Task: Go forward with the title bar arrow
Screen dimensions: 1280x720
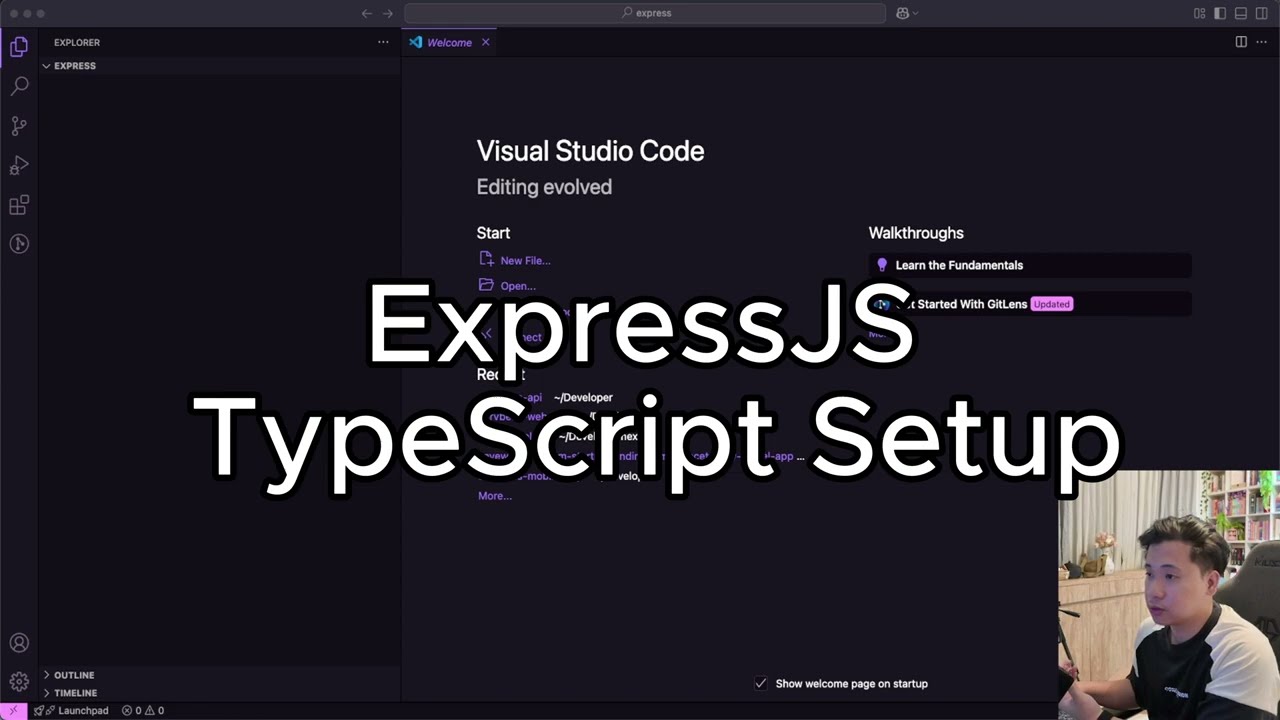Action: click(388, 13)
